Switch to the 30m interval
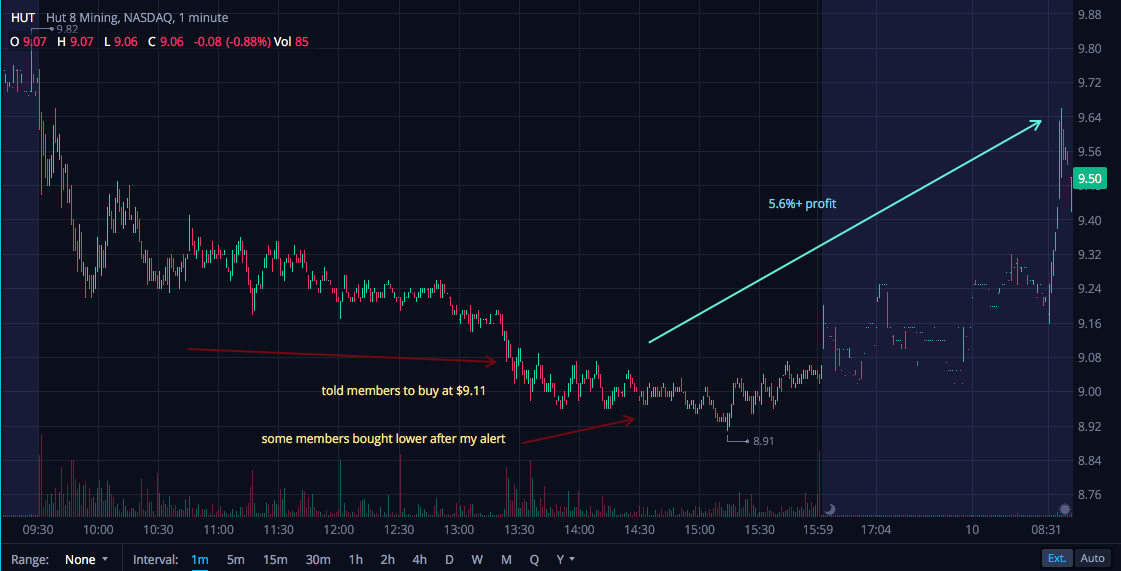Image resolution: width=1121 pixels, height=571 pixels. pyautogui.click(x=317, y=560)
